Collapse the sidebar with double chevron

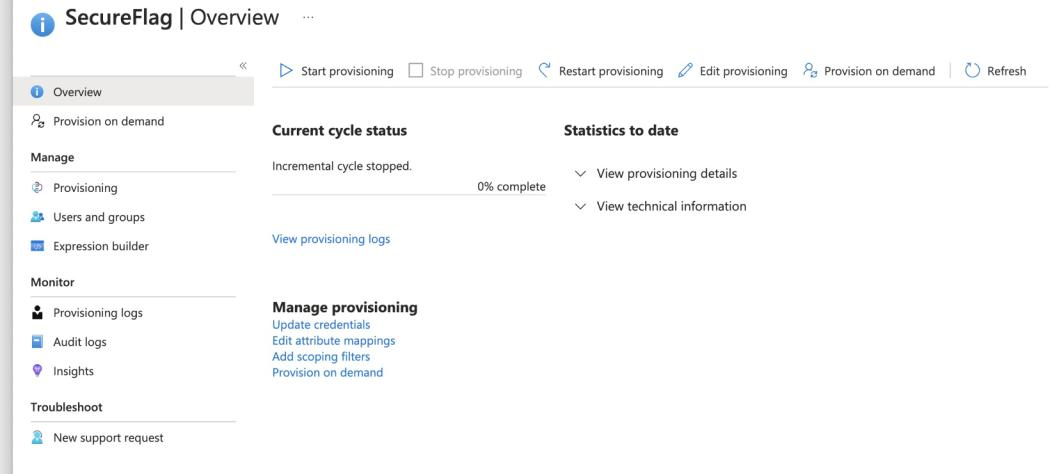click(243, 66)
